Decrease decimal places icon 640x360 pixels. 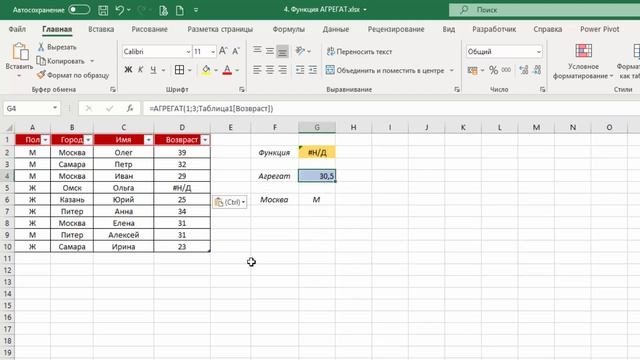[x=537, y=70]
